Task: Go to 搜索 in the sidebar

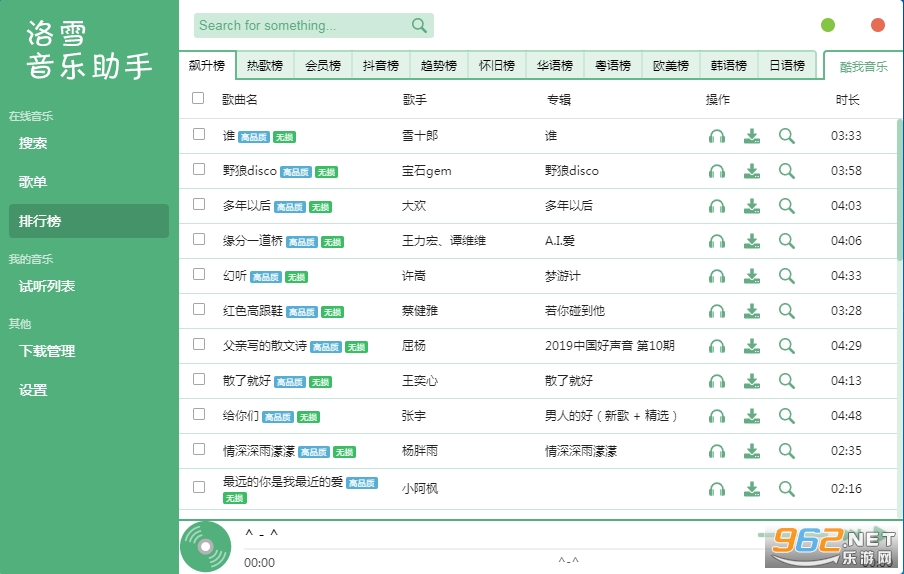Action: (89, 143)
